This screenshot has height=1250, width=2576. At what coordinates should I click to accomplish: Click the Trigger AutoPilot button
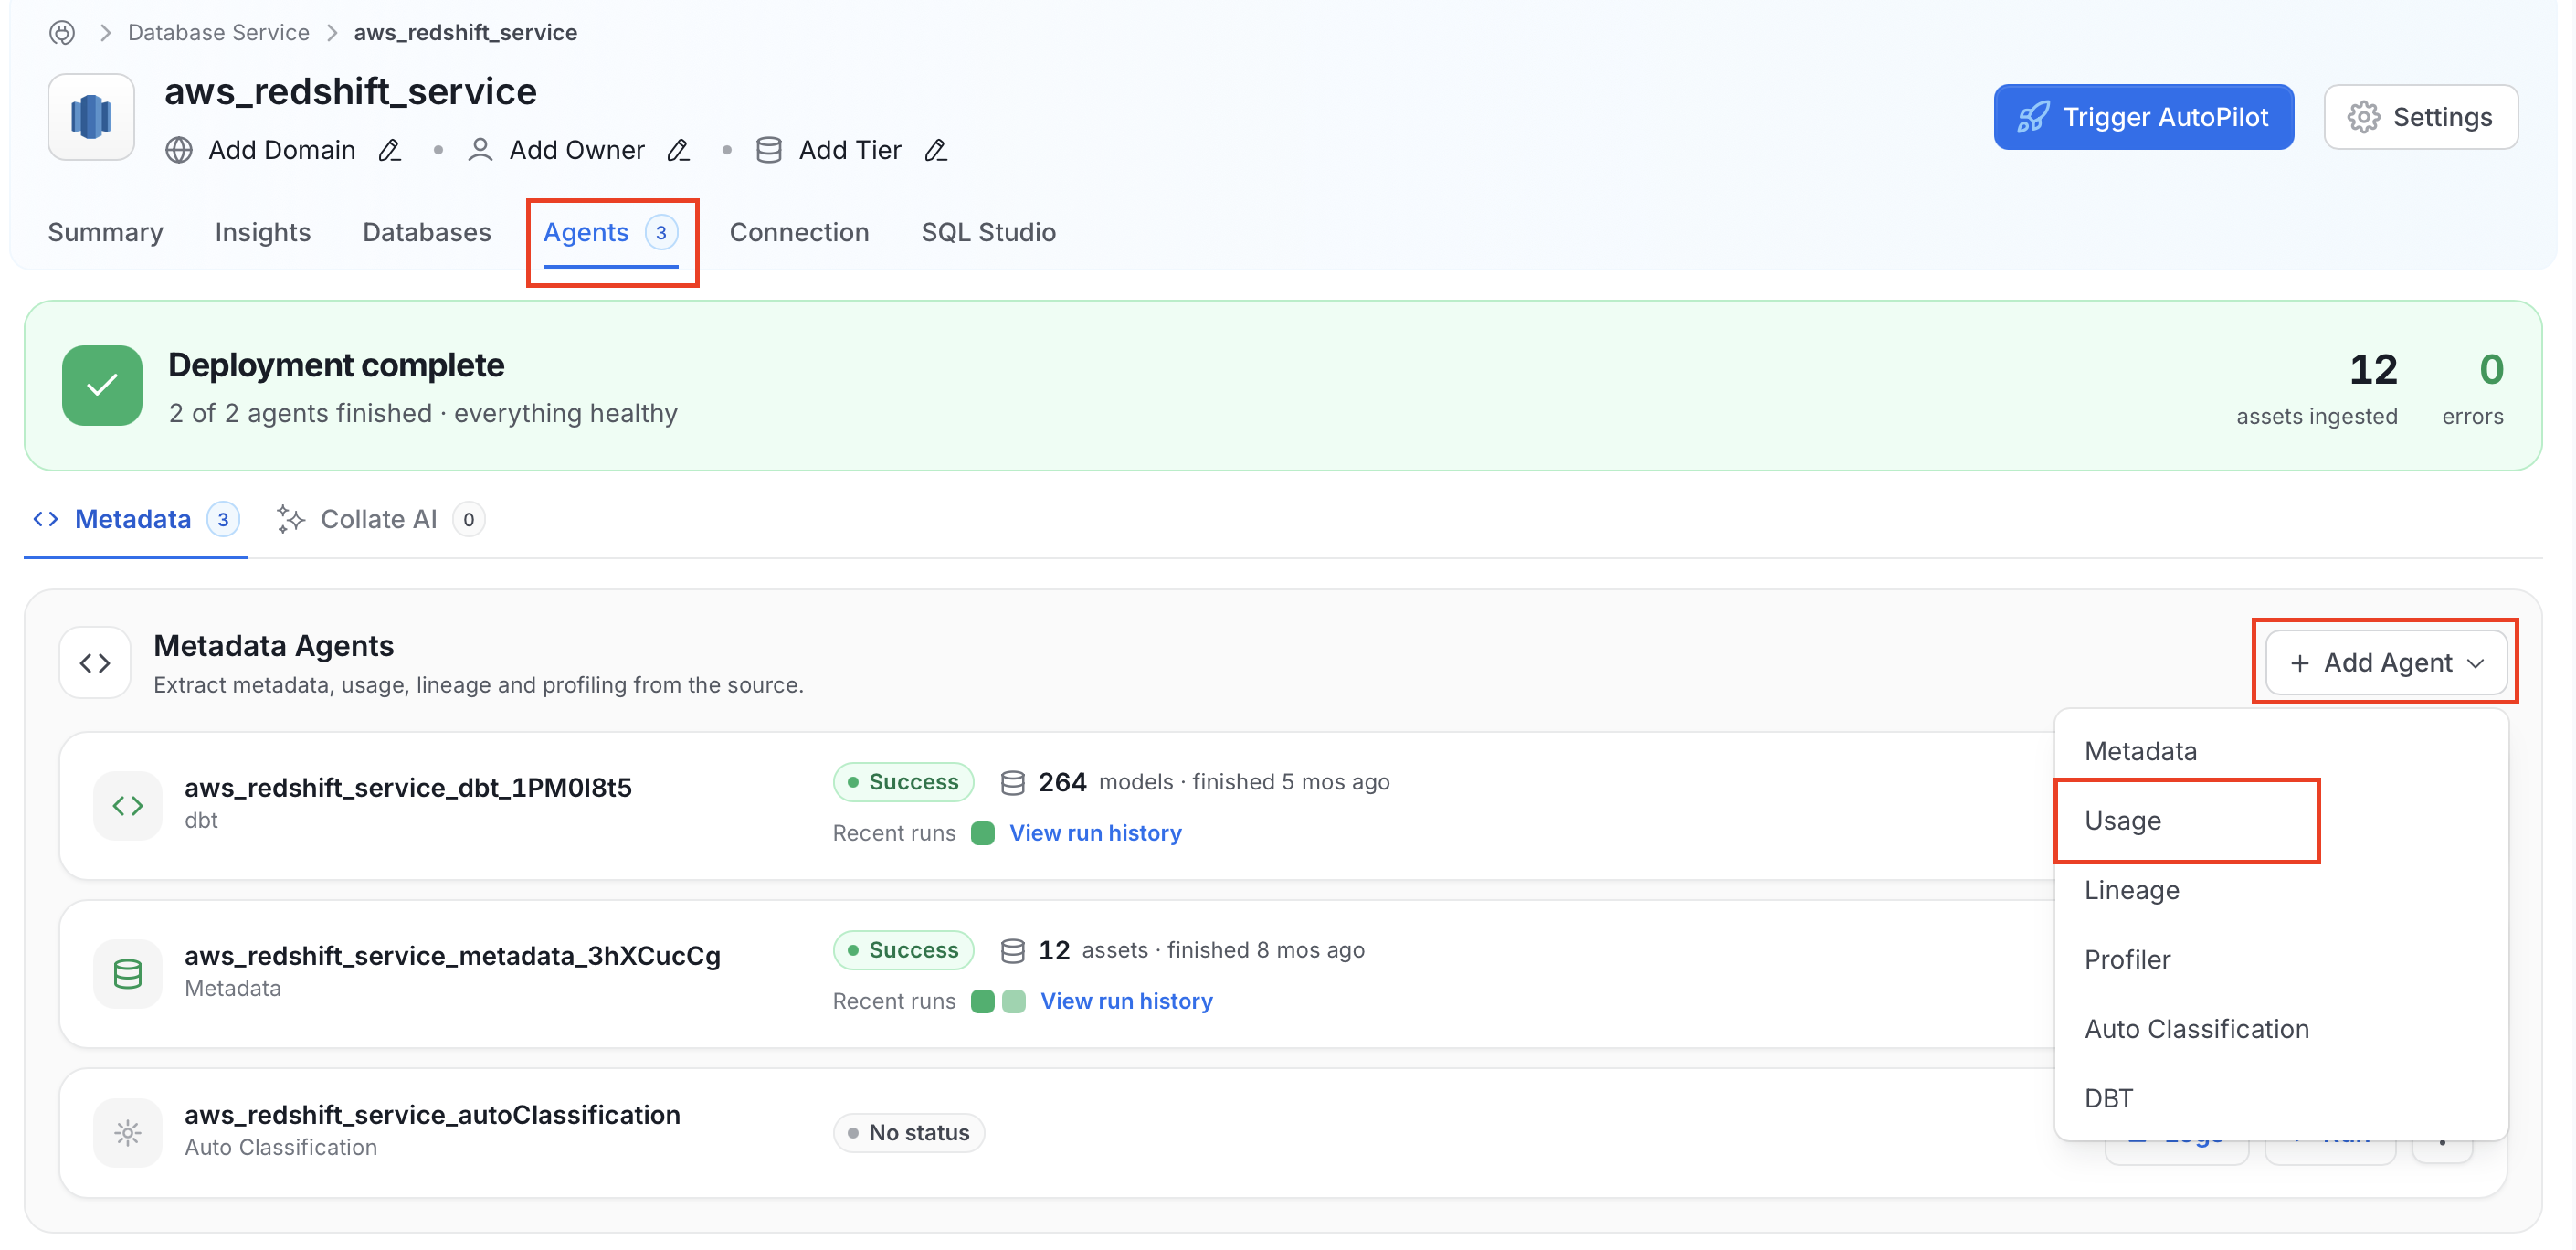tap(2143, 117)
